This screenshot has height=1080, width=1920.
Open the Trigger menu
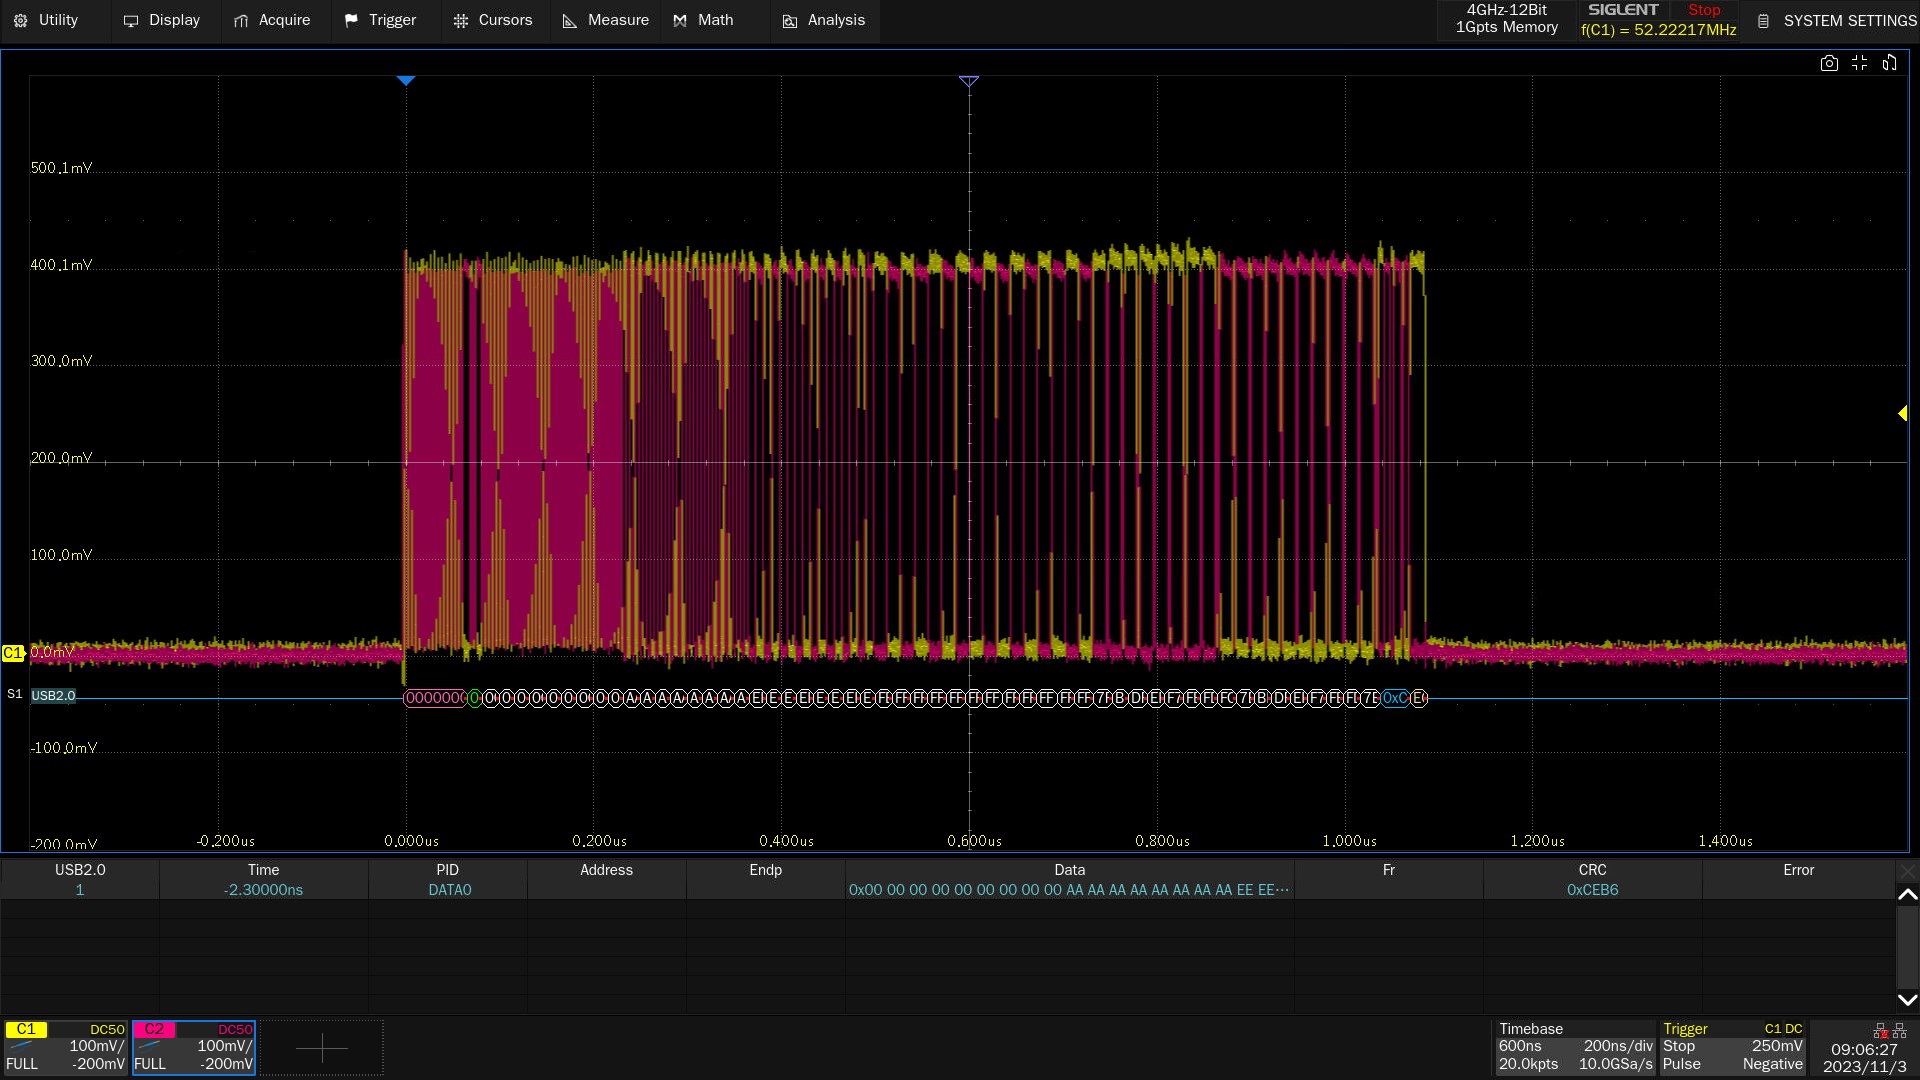coord(380,20)
